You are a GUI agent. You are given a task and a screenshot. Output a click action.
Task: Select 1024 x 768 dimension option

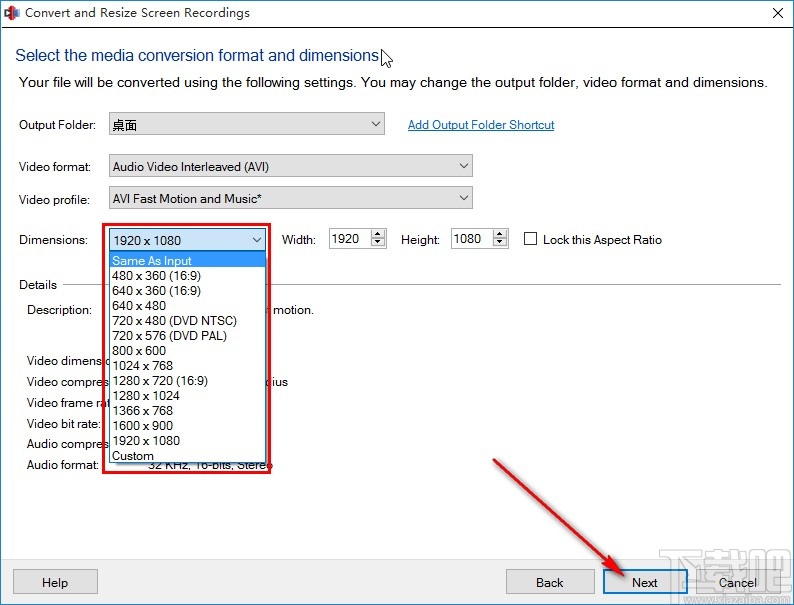pos(187,366)
